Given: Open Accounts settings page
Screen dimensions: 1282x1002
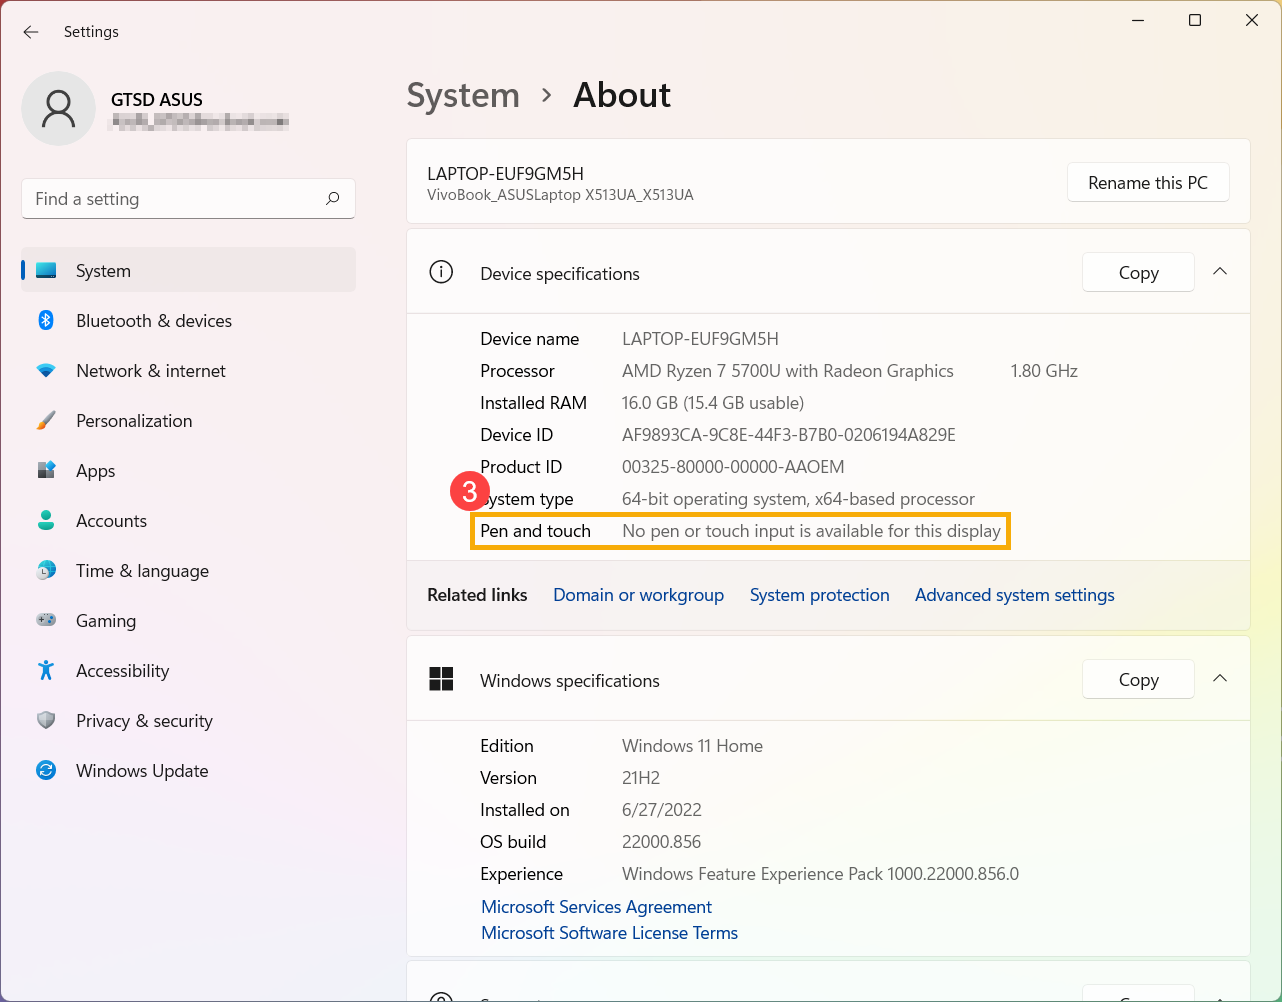Looking at the screenshot, I should tap(188, 520).
